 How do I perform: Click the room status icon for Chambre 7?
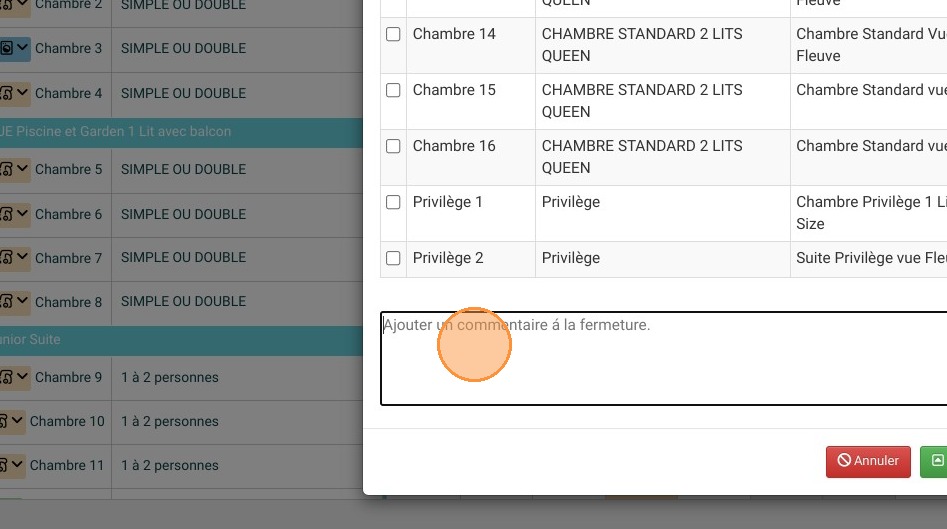pos(6,257)
